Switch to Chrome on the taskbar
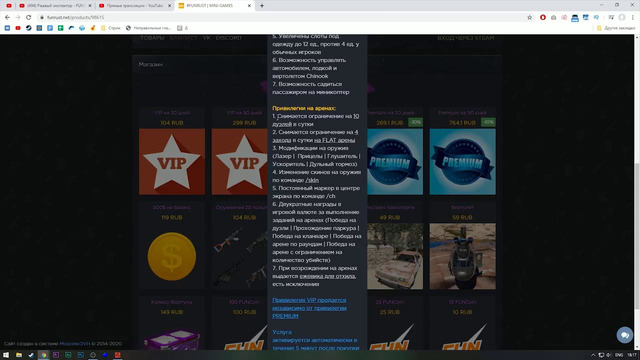 tap(43, 355)
